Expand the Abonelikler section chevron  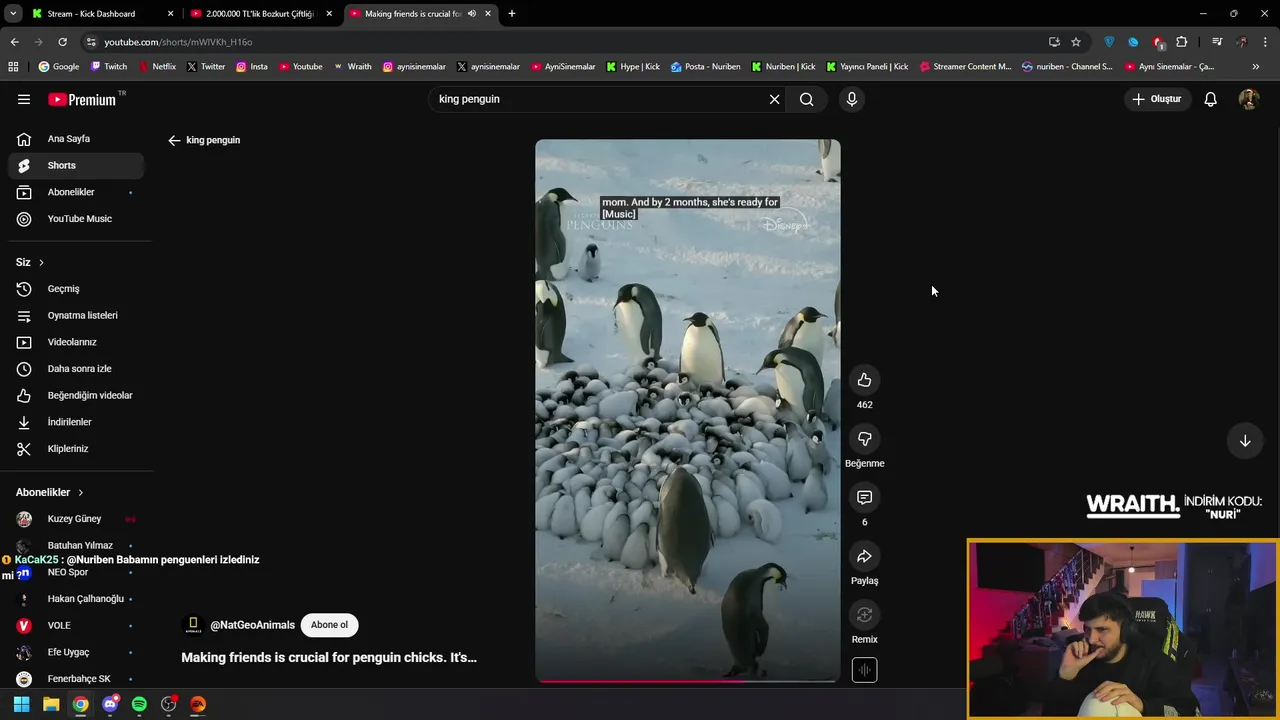[x=80, y=492]
